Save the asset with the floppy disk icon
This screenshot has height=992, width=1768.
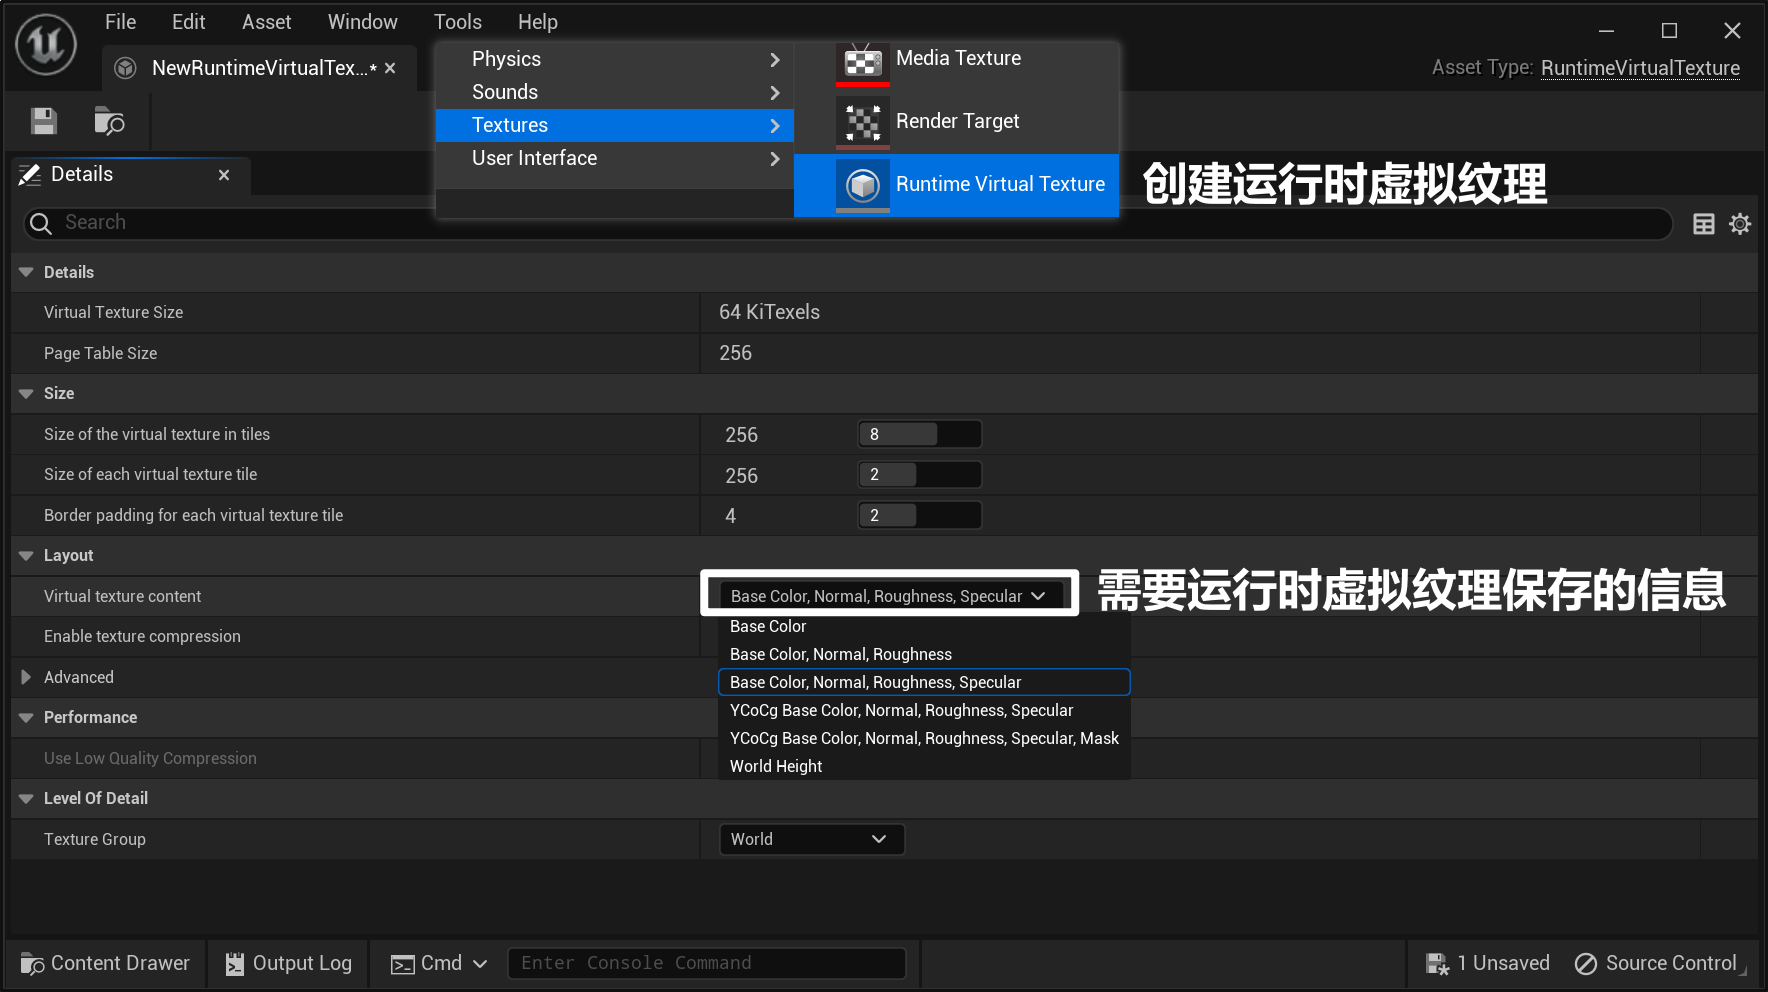point(44,121)
